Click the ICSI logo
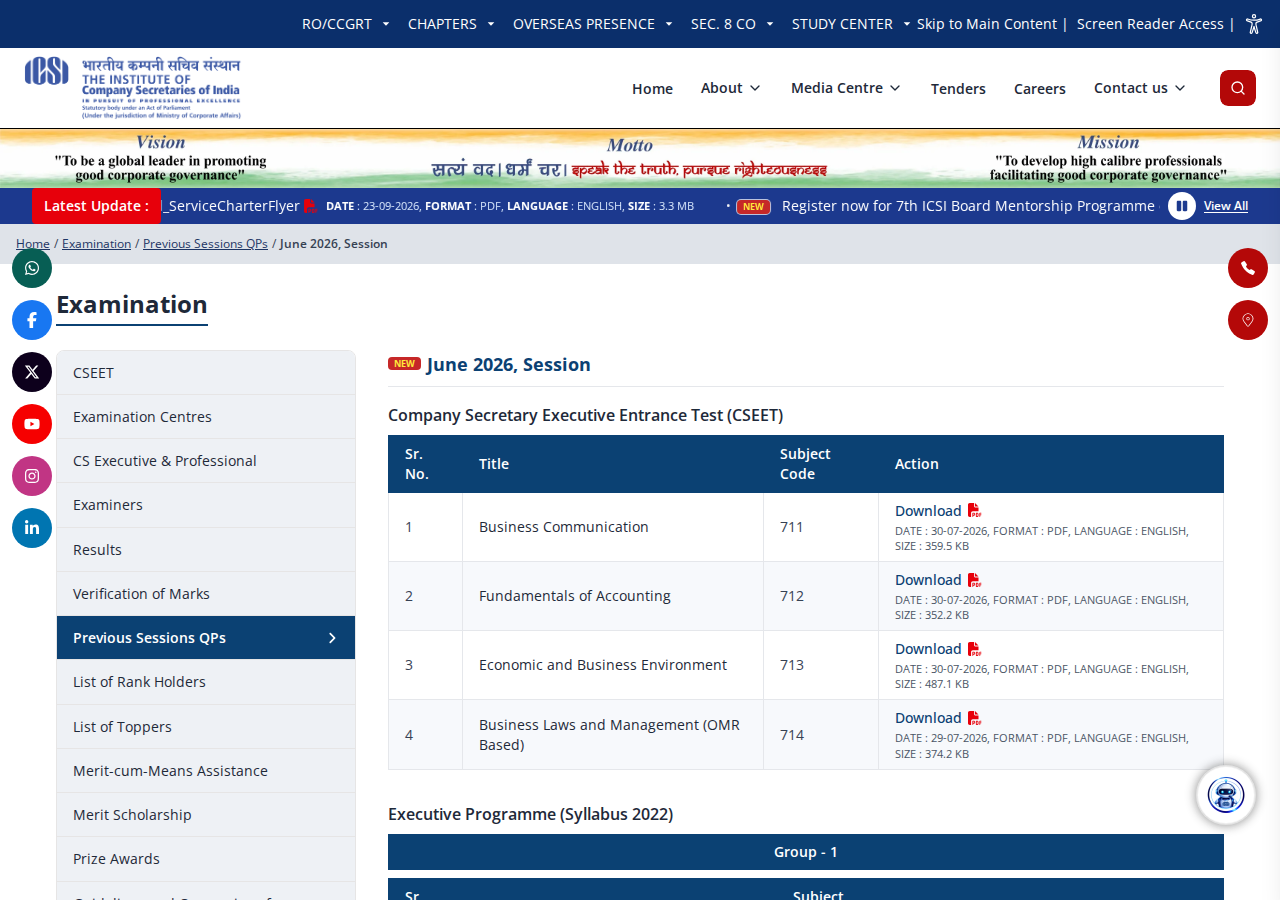The image size is (1280, 900). click(x=133, y=88)
